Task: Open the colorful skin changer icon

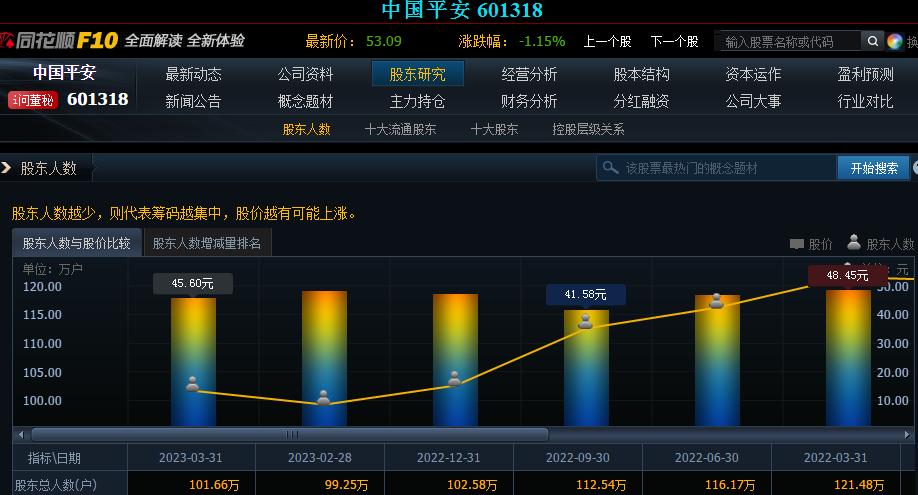Action: pos(894,41)
